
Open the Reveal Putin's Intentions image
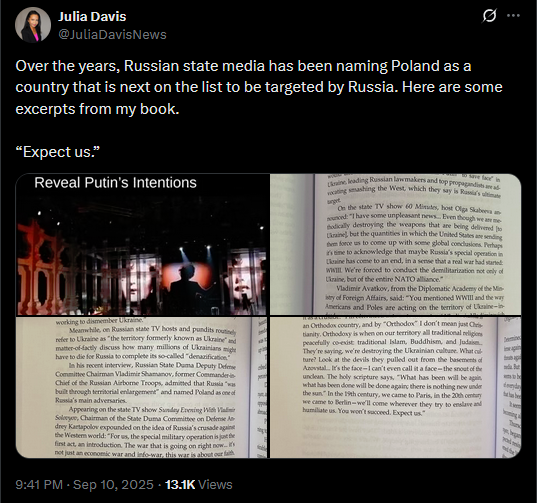pos(142,244)
